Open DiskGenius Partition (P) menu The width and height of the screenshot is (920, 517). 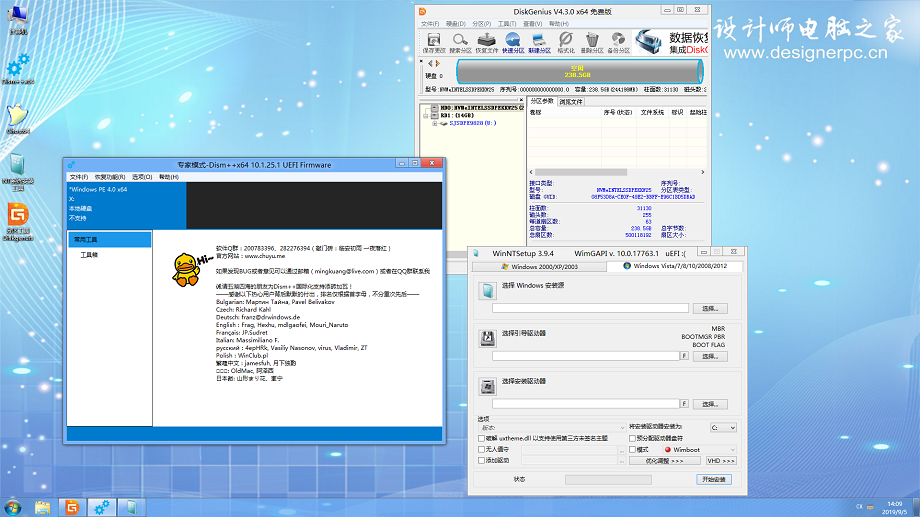click(482, 24)
